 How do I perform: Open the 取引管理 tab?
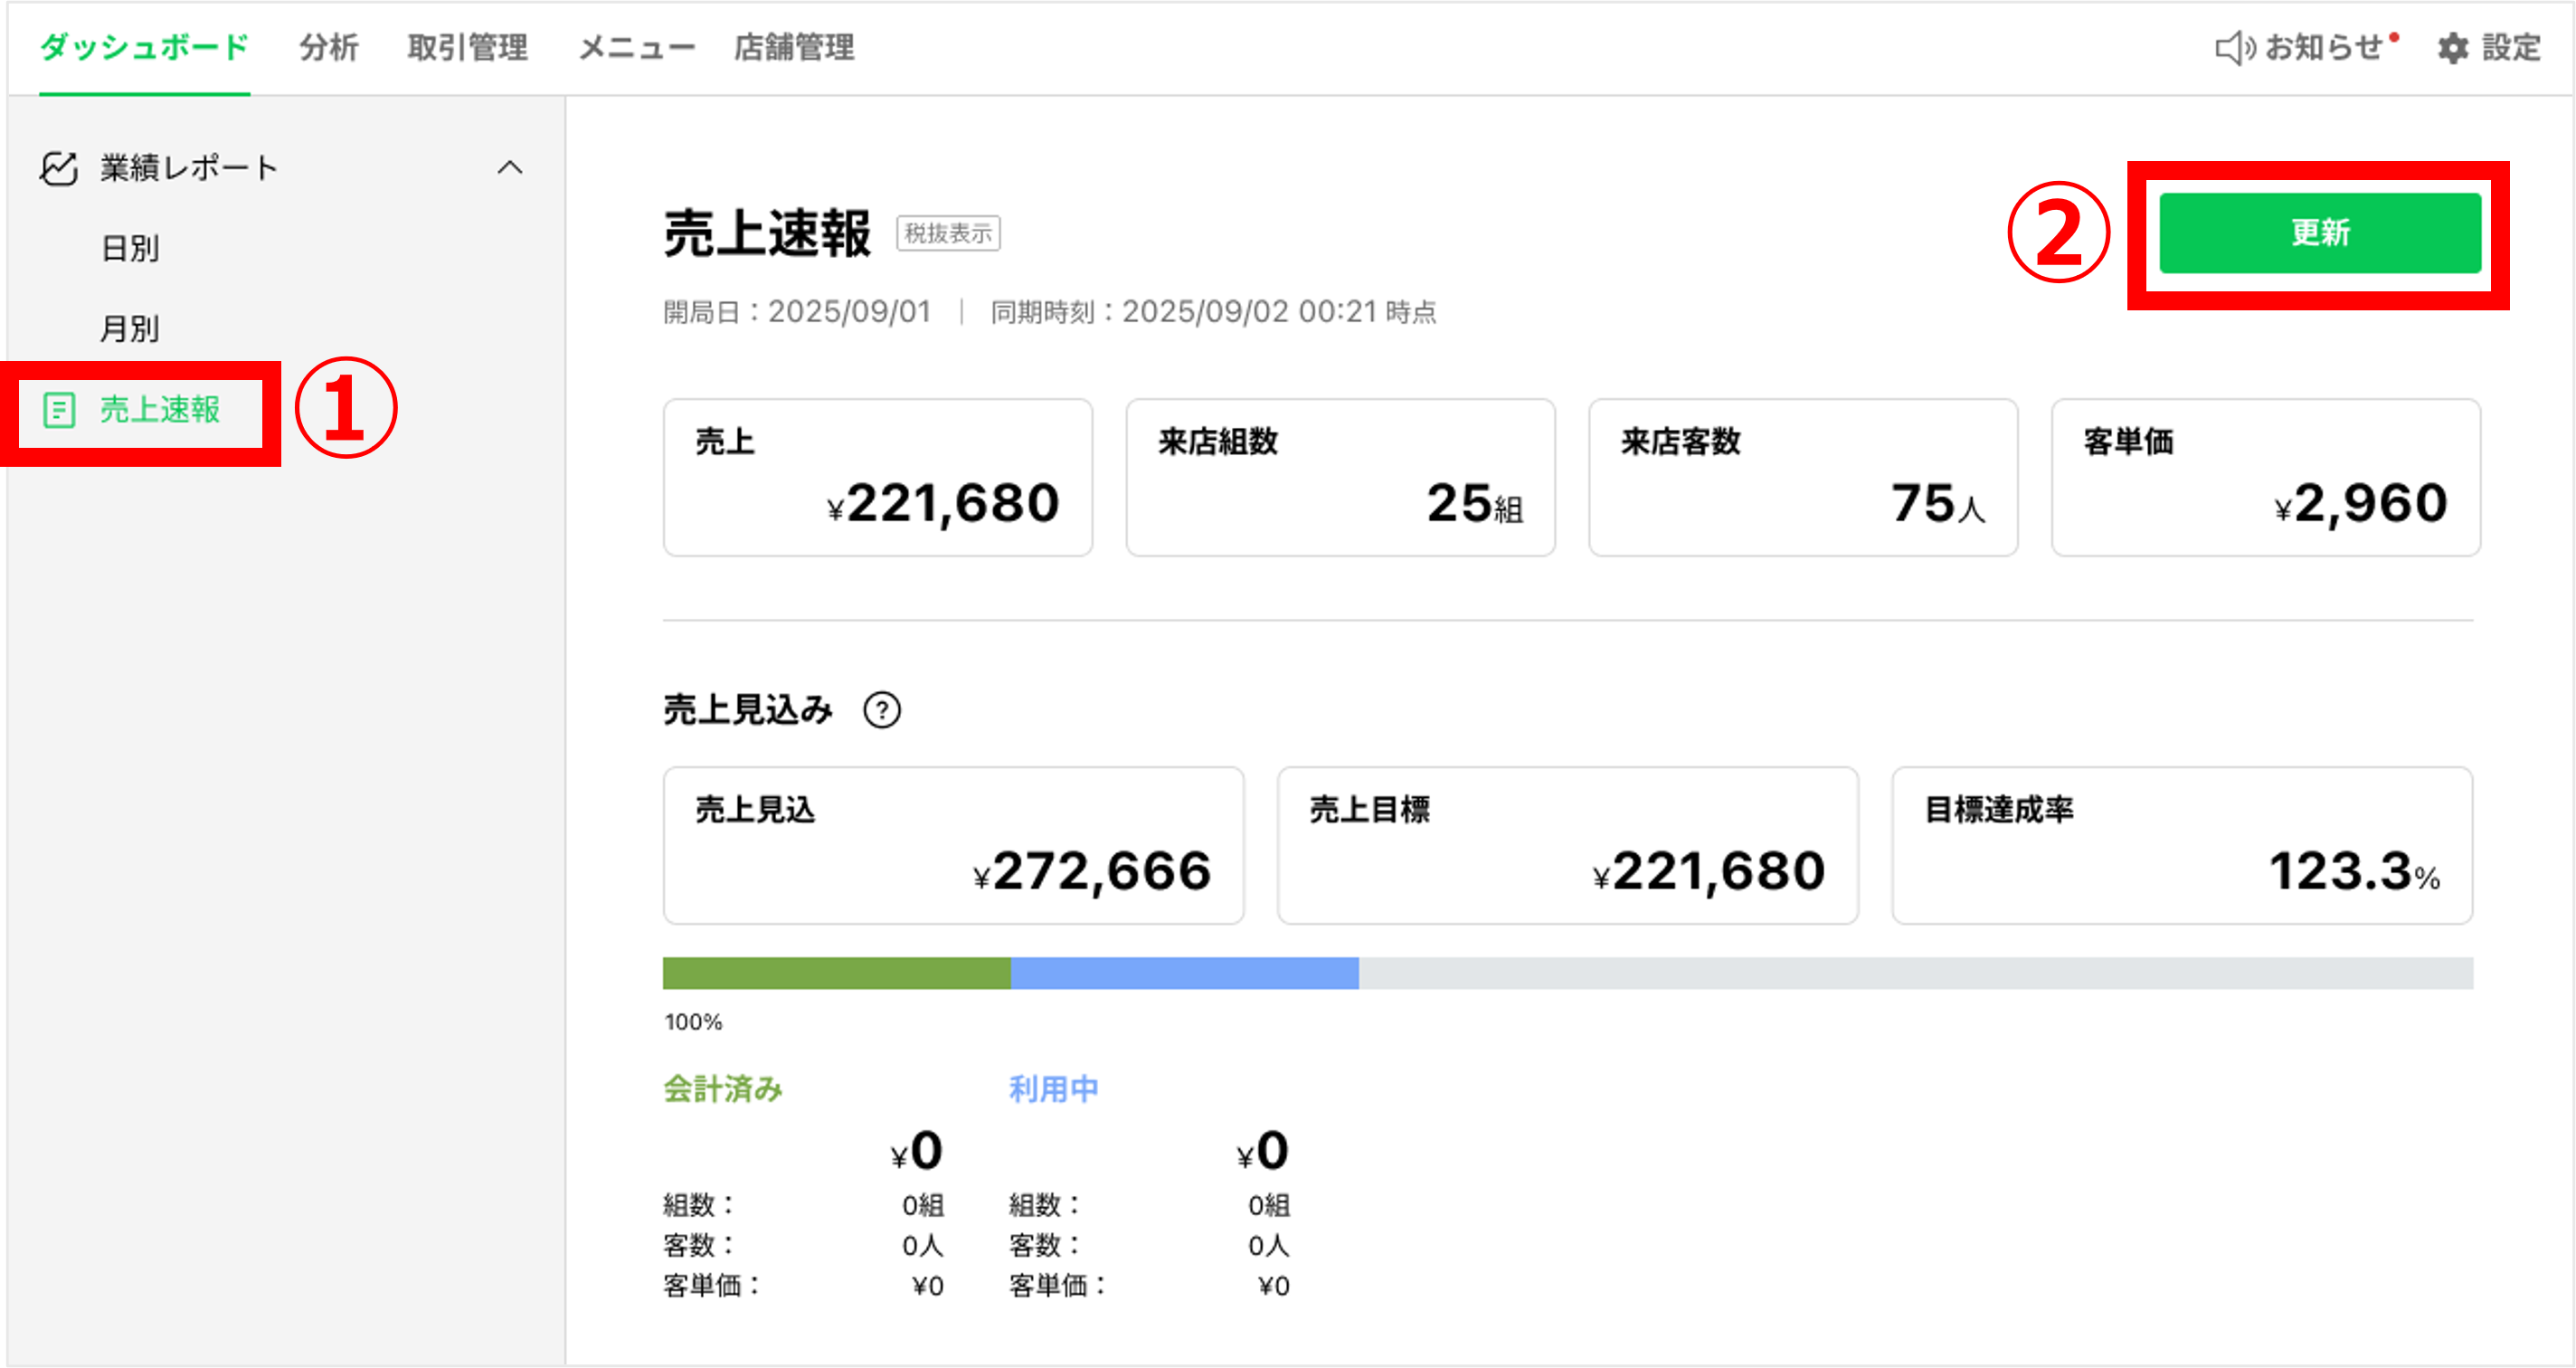tap(467, 47)
